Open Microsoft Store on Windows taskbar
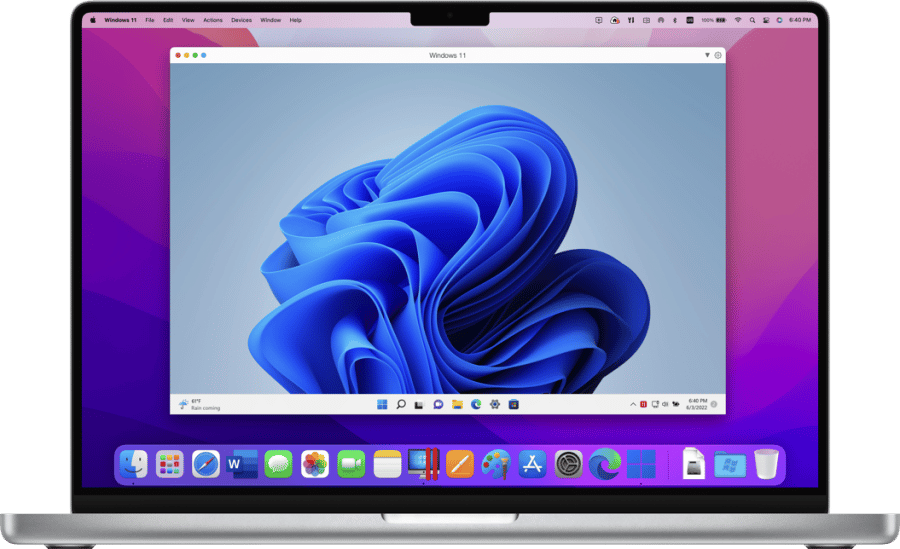This screenshot has height=549, width=900. click(514, 404)
